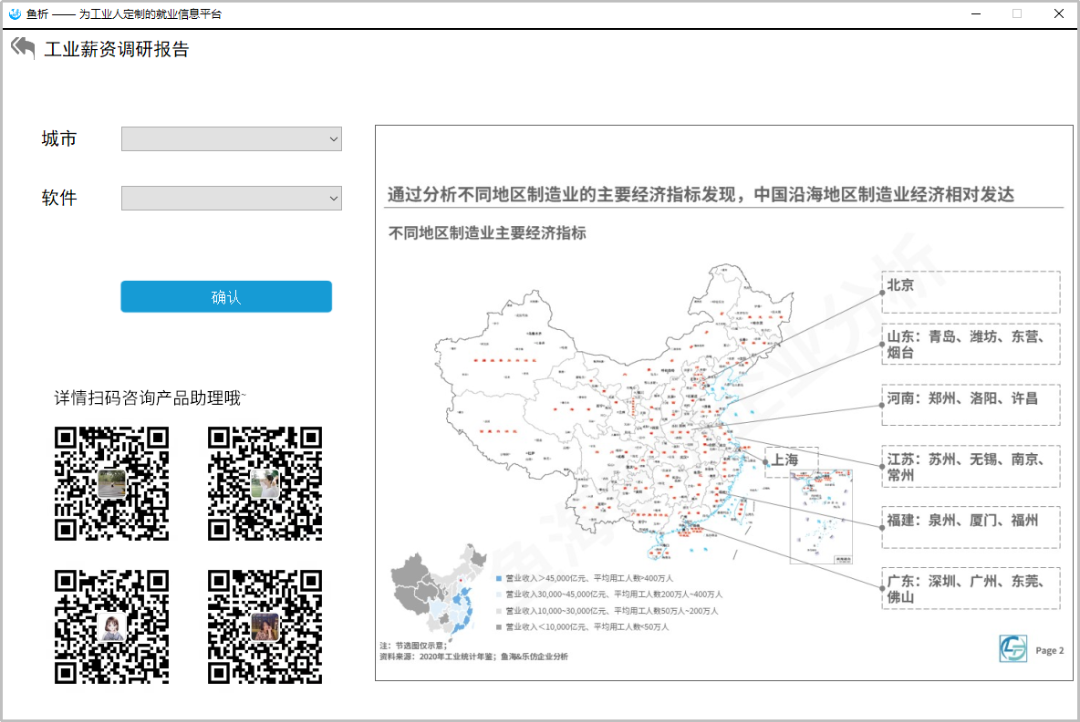Select the upper-left QR code
This screenshot has height=722, width=1080.
(112, 484)
